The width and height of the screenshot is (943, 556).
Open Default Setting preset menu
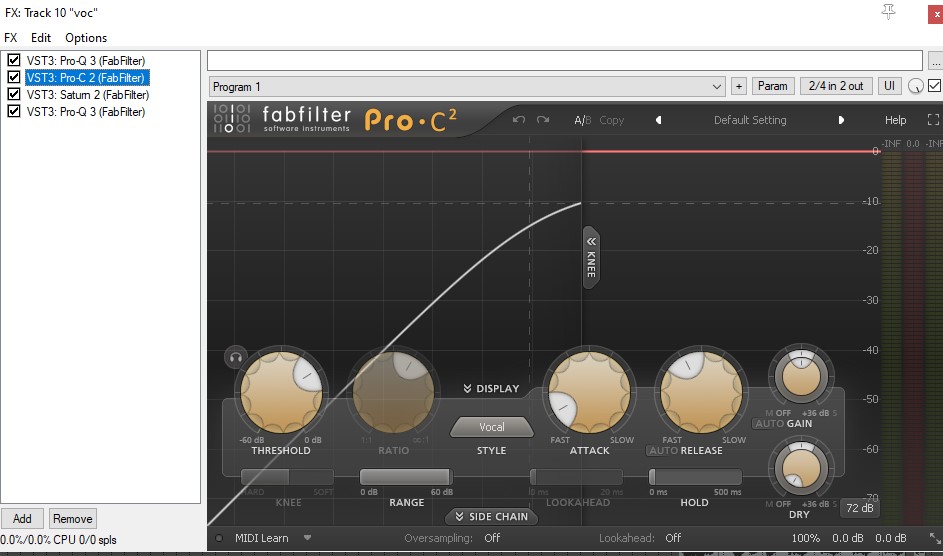coord(750,120)
